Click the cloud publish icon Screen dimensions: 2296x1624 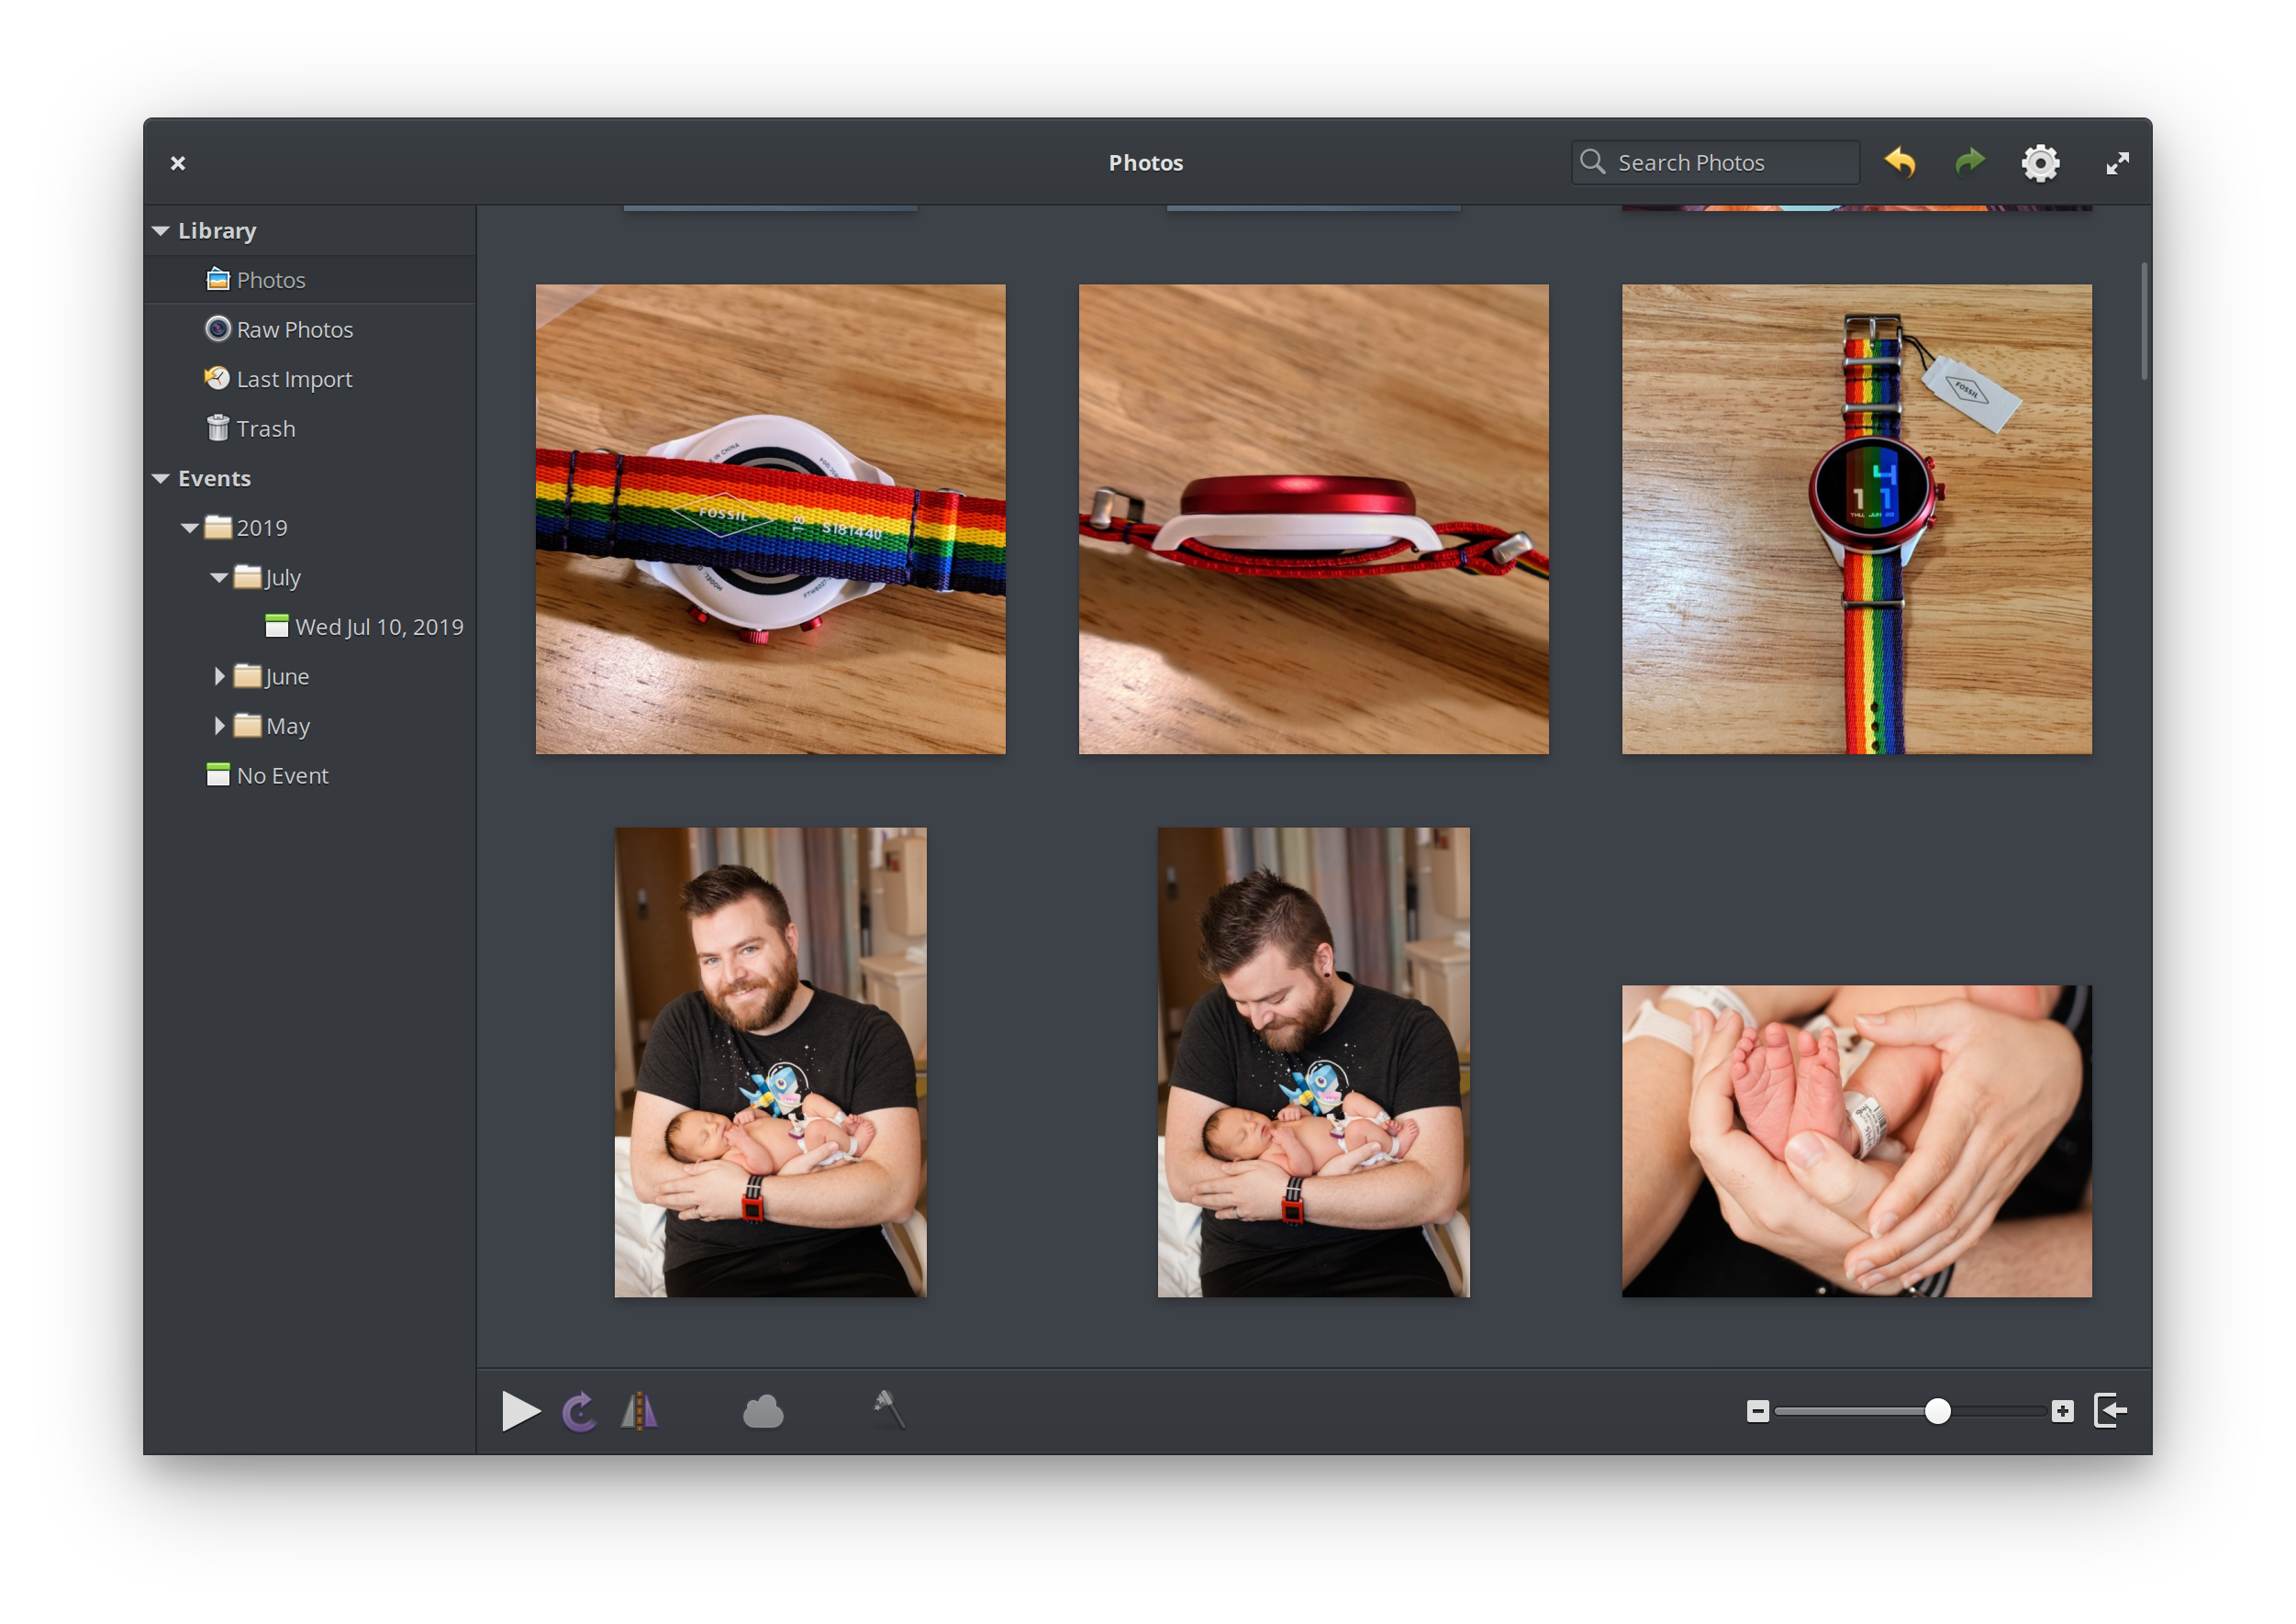coord(763,1411)
